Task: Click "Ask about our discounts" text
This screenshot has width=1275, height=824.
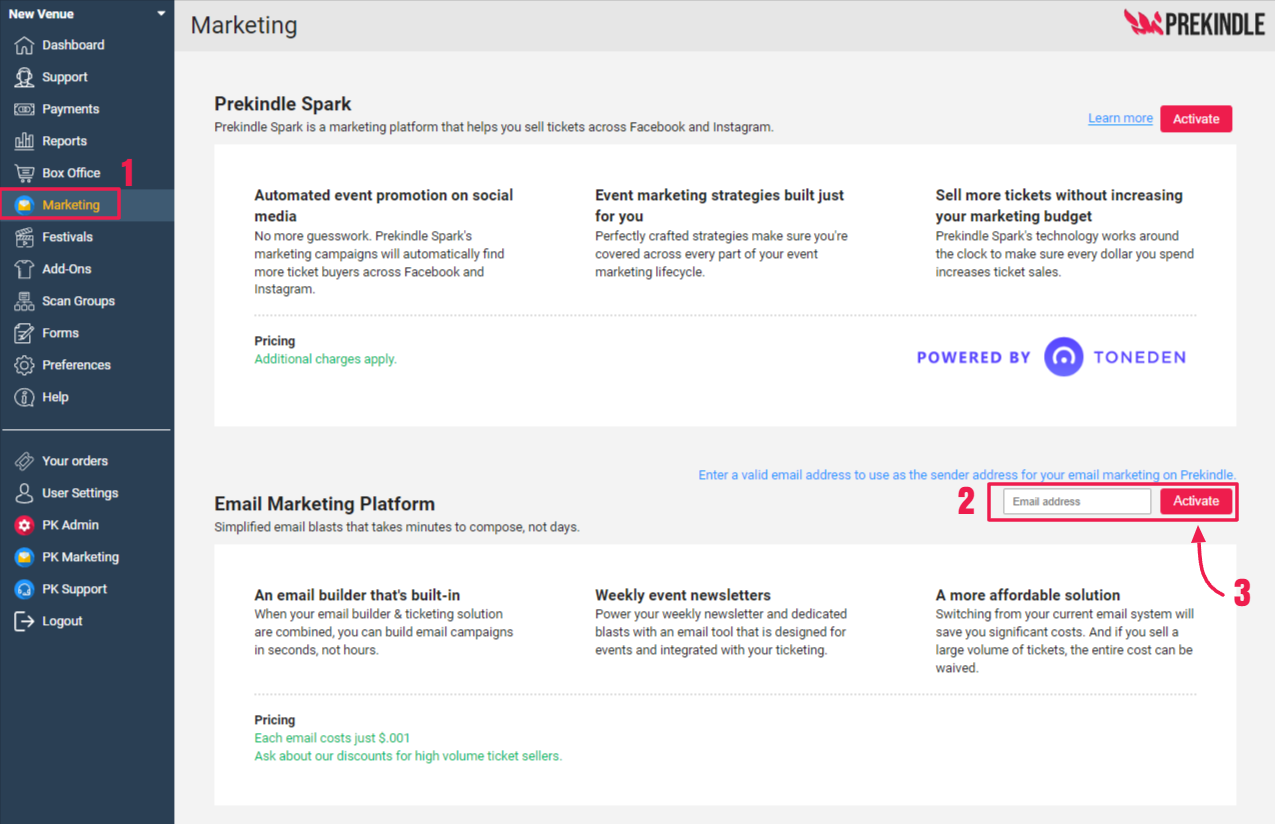Action: coord(331,756)
